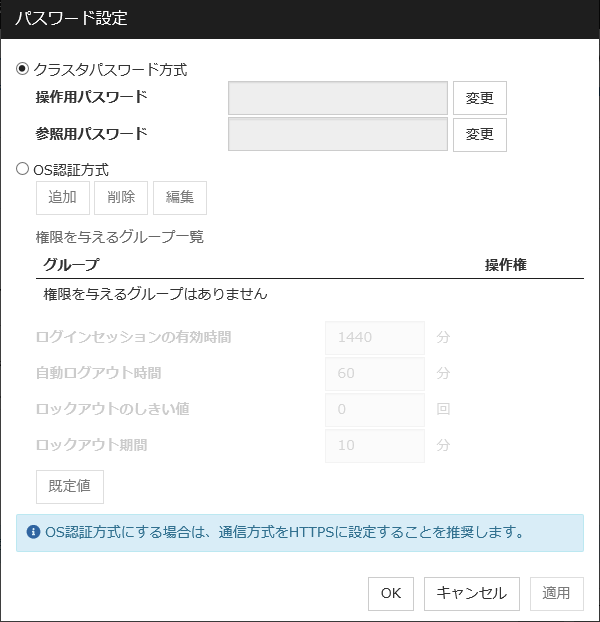Select the OS認証方式 radio button

(x=23, y=170)
